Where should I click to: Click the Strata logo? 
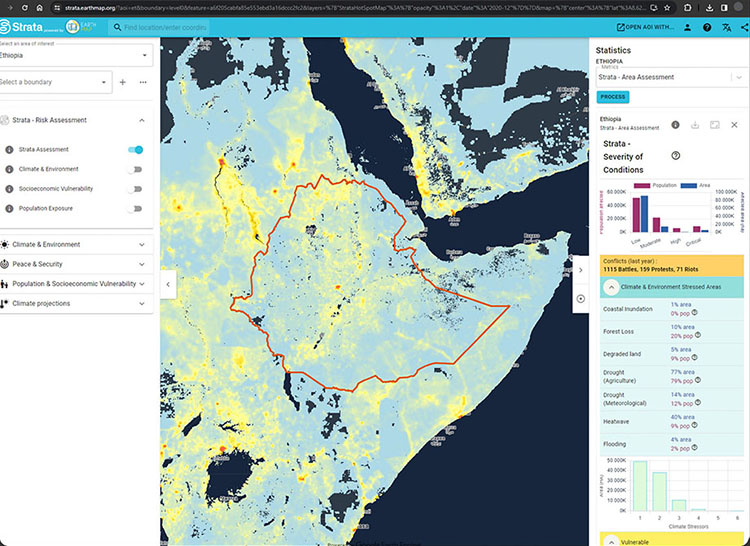point(22,27)
